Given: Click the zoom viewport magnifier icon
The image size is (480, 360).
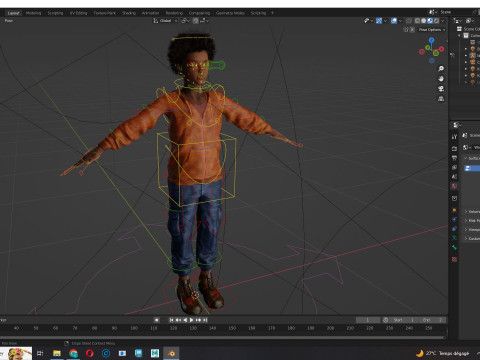Looking at the screenshot, I should click(x=441, y=69).
